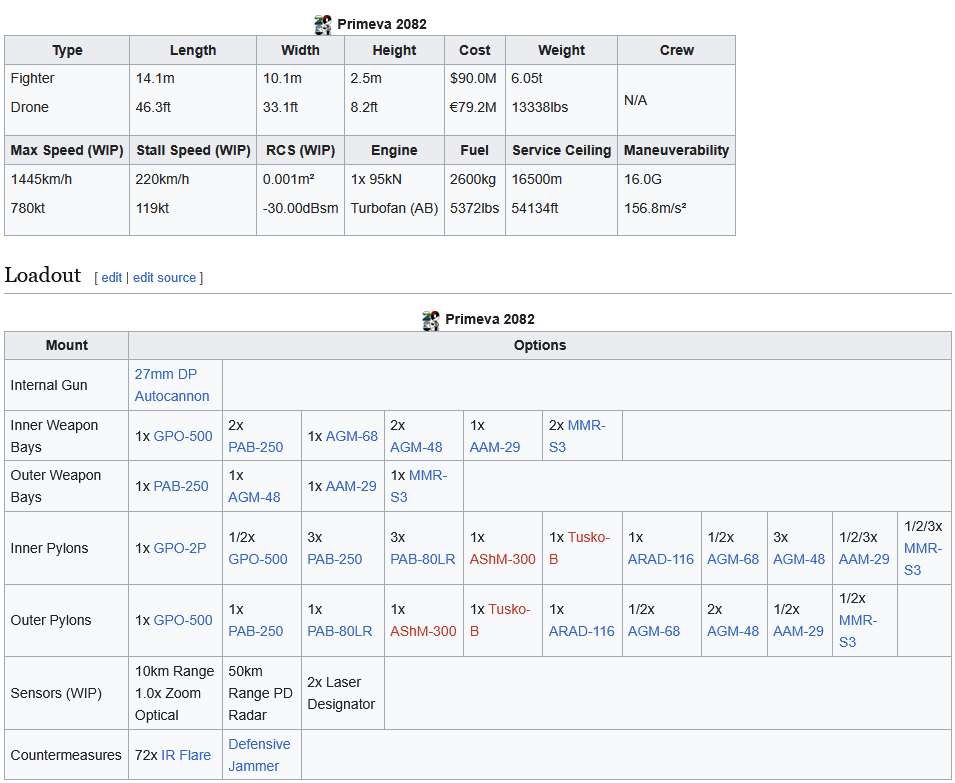Click the Primeva 2082 icon above the specs table

tap(323, 24)
